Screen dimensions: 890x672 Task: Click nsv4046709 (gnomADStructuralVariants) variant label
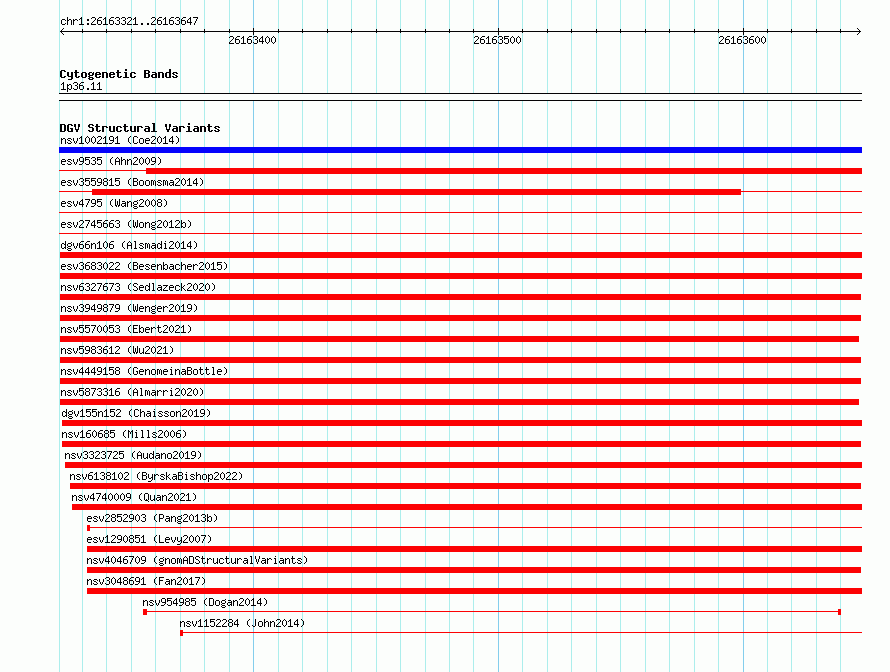197,560
